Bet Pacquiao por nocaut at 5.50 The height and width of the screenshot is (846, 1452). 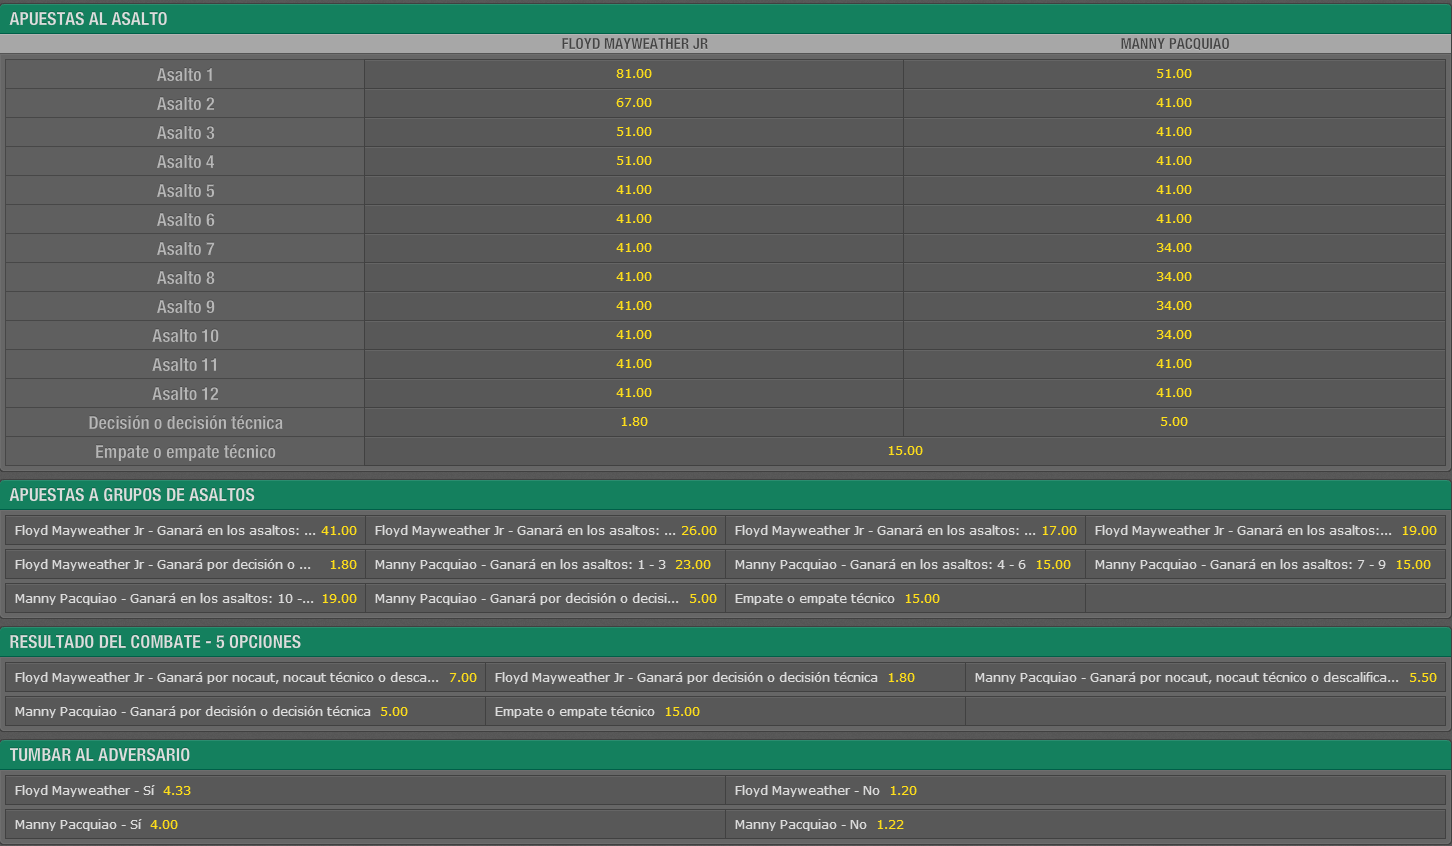point(1205,678)
